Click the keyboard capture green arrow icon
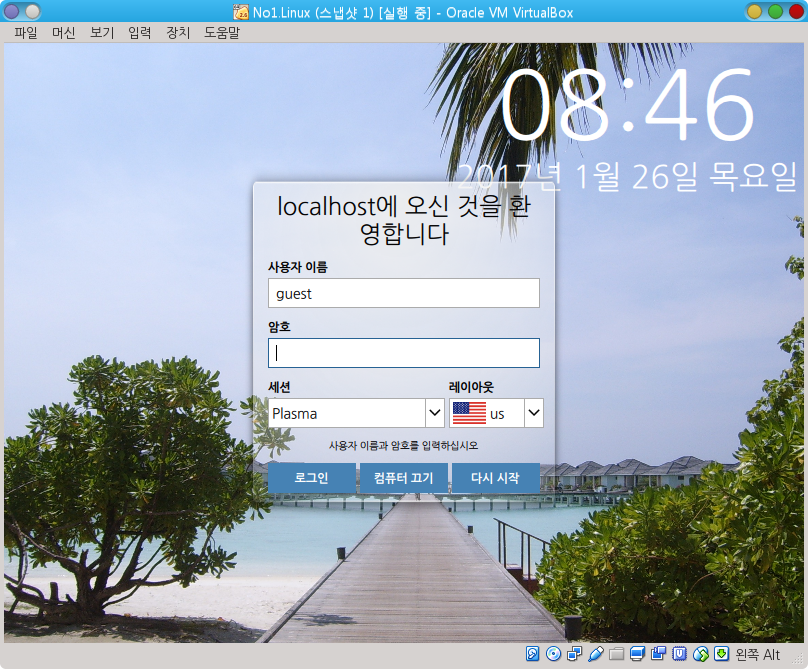The height and width of the screenshot is (669, 808). (x=721, y=654)
